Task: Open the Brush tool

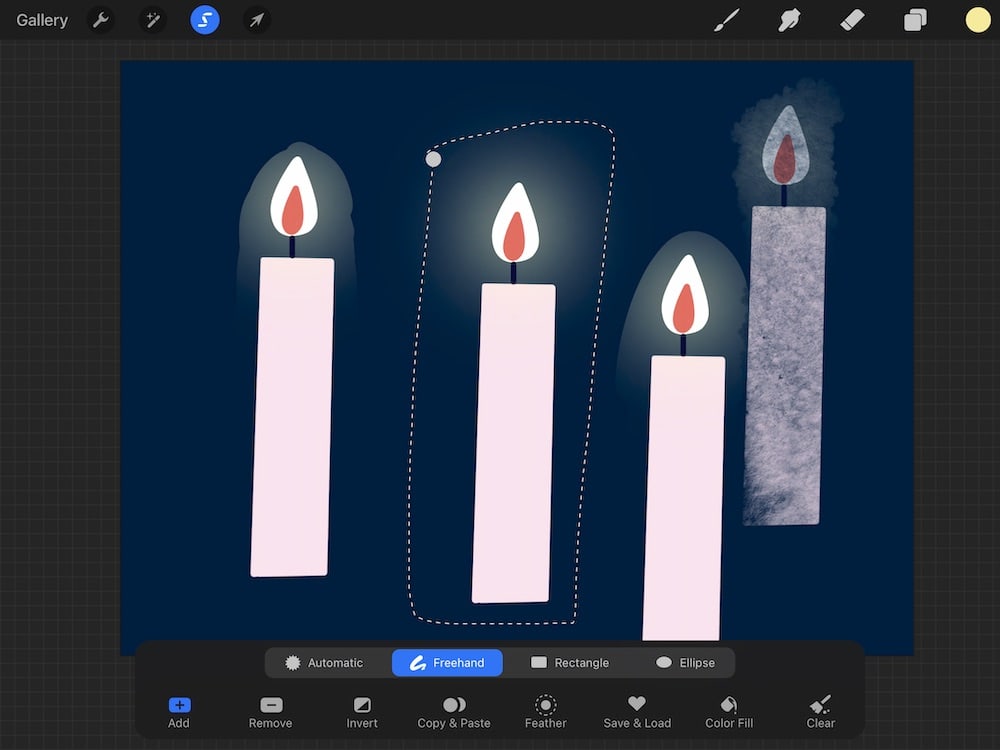Action: click(727, 20)
